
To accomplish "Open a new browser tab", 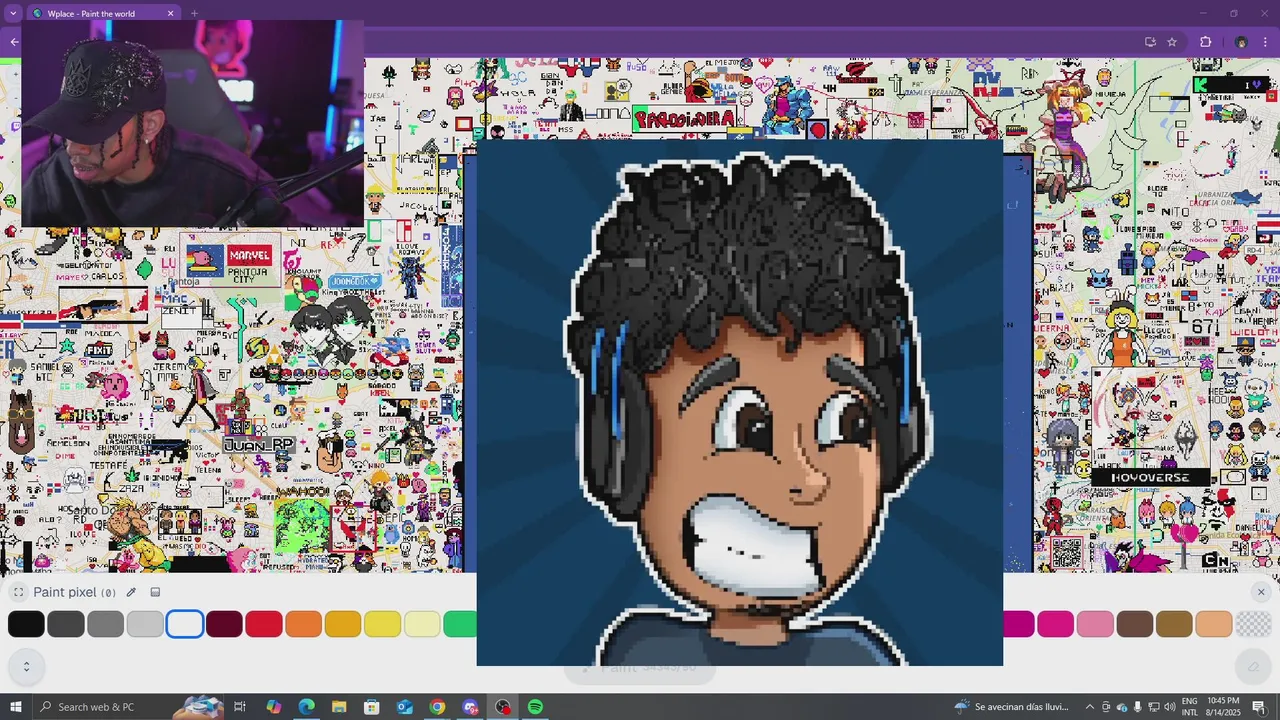I will 194,14.
